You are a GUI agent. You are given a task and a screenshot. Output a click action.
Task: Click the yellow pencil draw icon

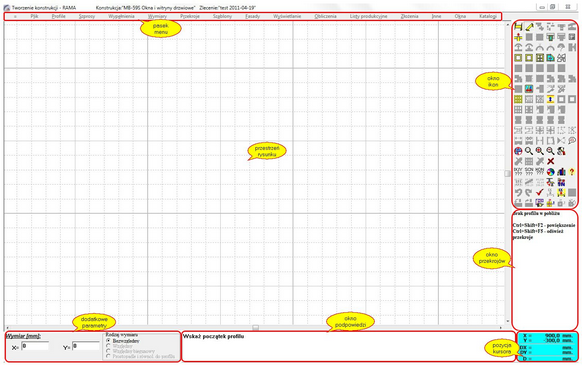(529, 26)
